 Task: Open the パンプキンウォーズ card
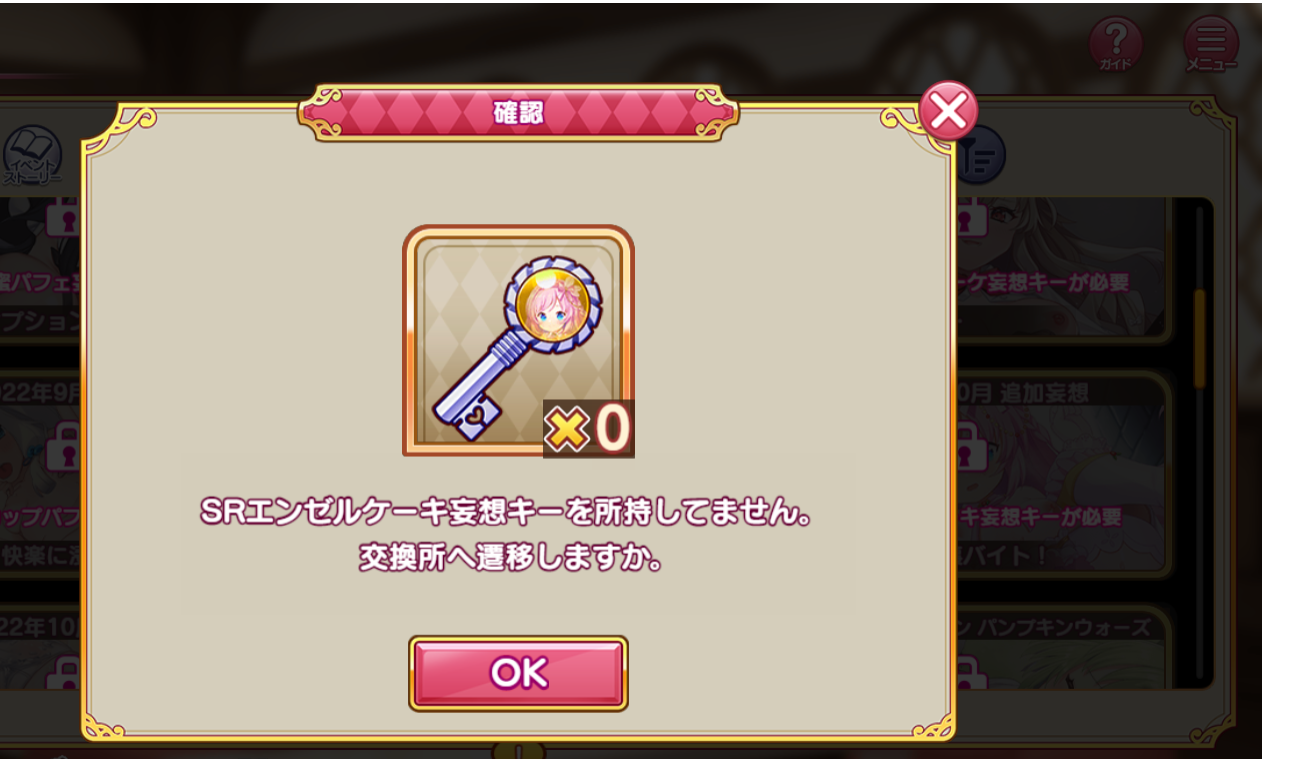click(x=1060, y=648)
